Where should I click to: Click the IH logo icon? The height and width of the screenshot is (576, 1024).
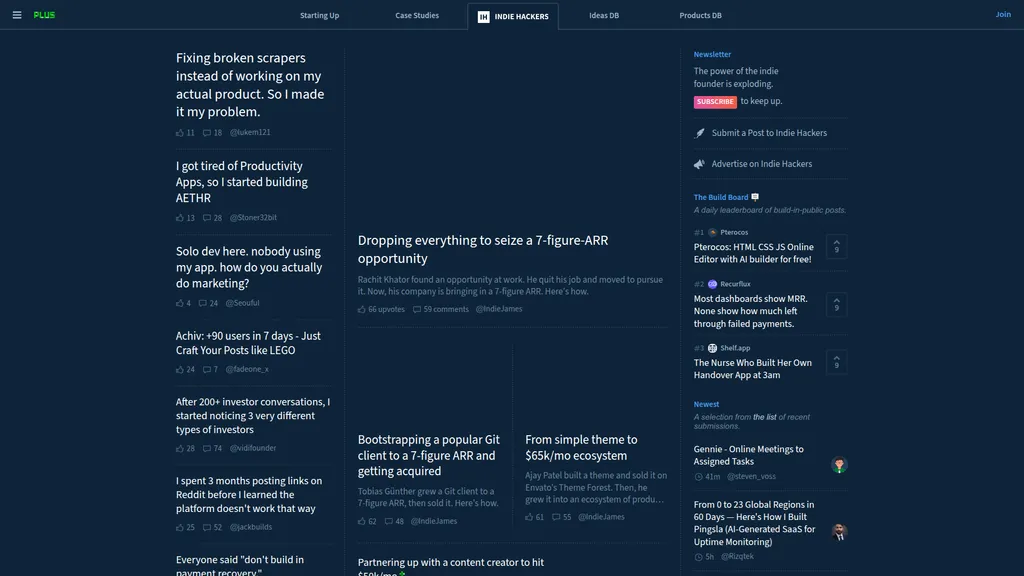[483, 17]
